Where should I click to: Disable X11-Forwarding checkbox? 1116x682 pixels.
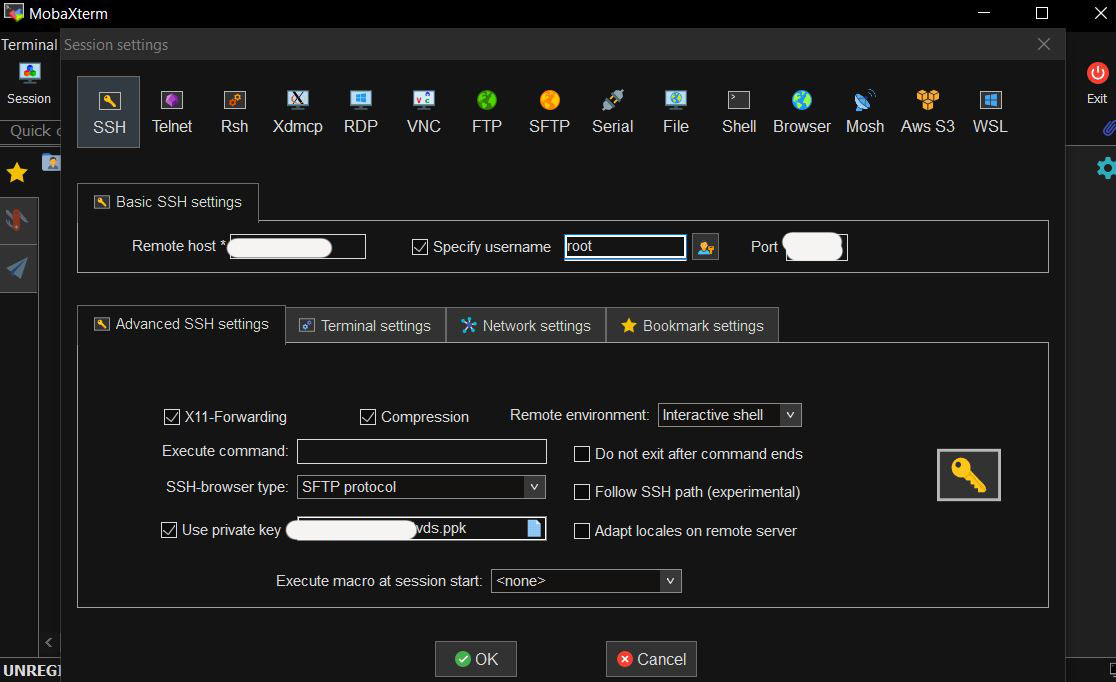click(172, 416)
